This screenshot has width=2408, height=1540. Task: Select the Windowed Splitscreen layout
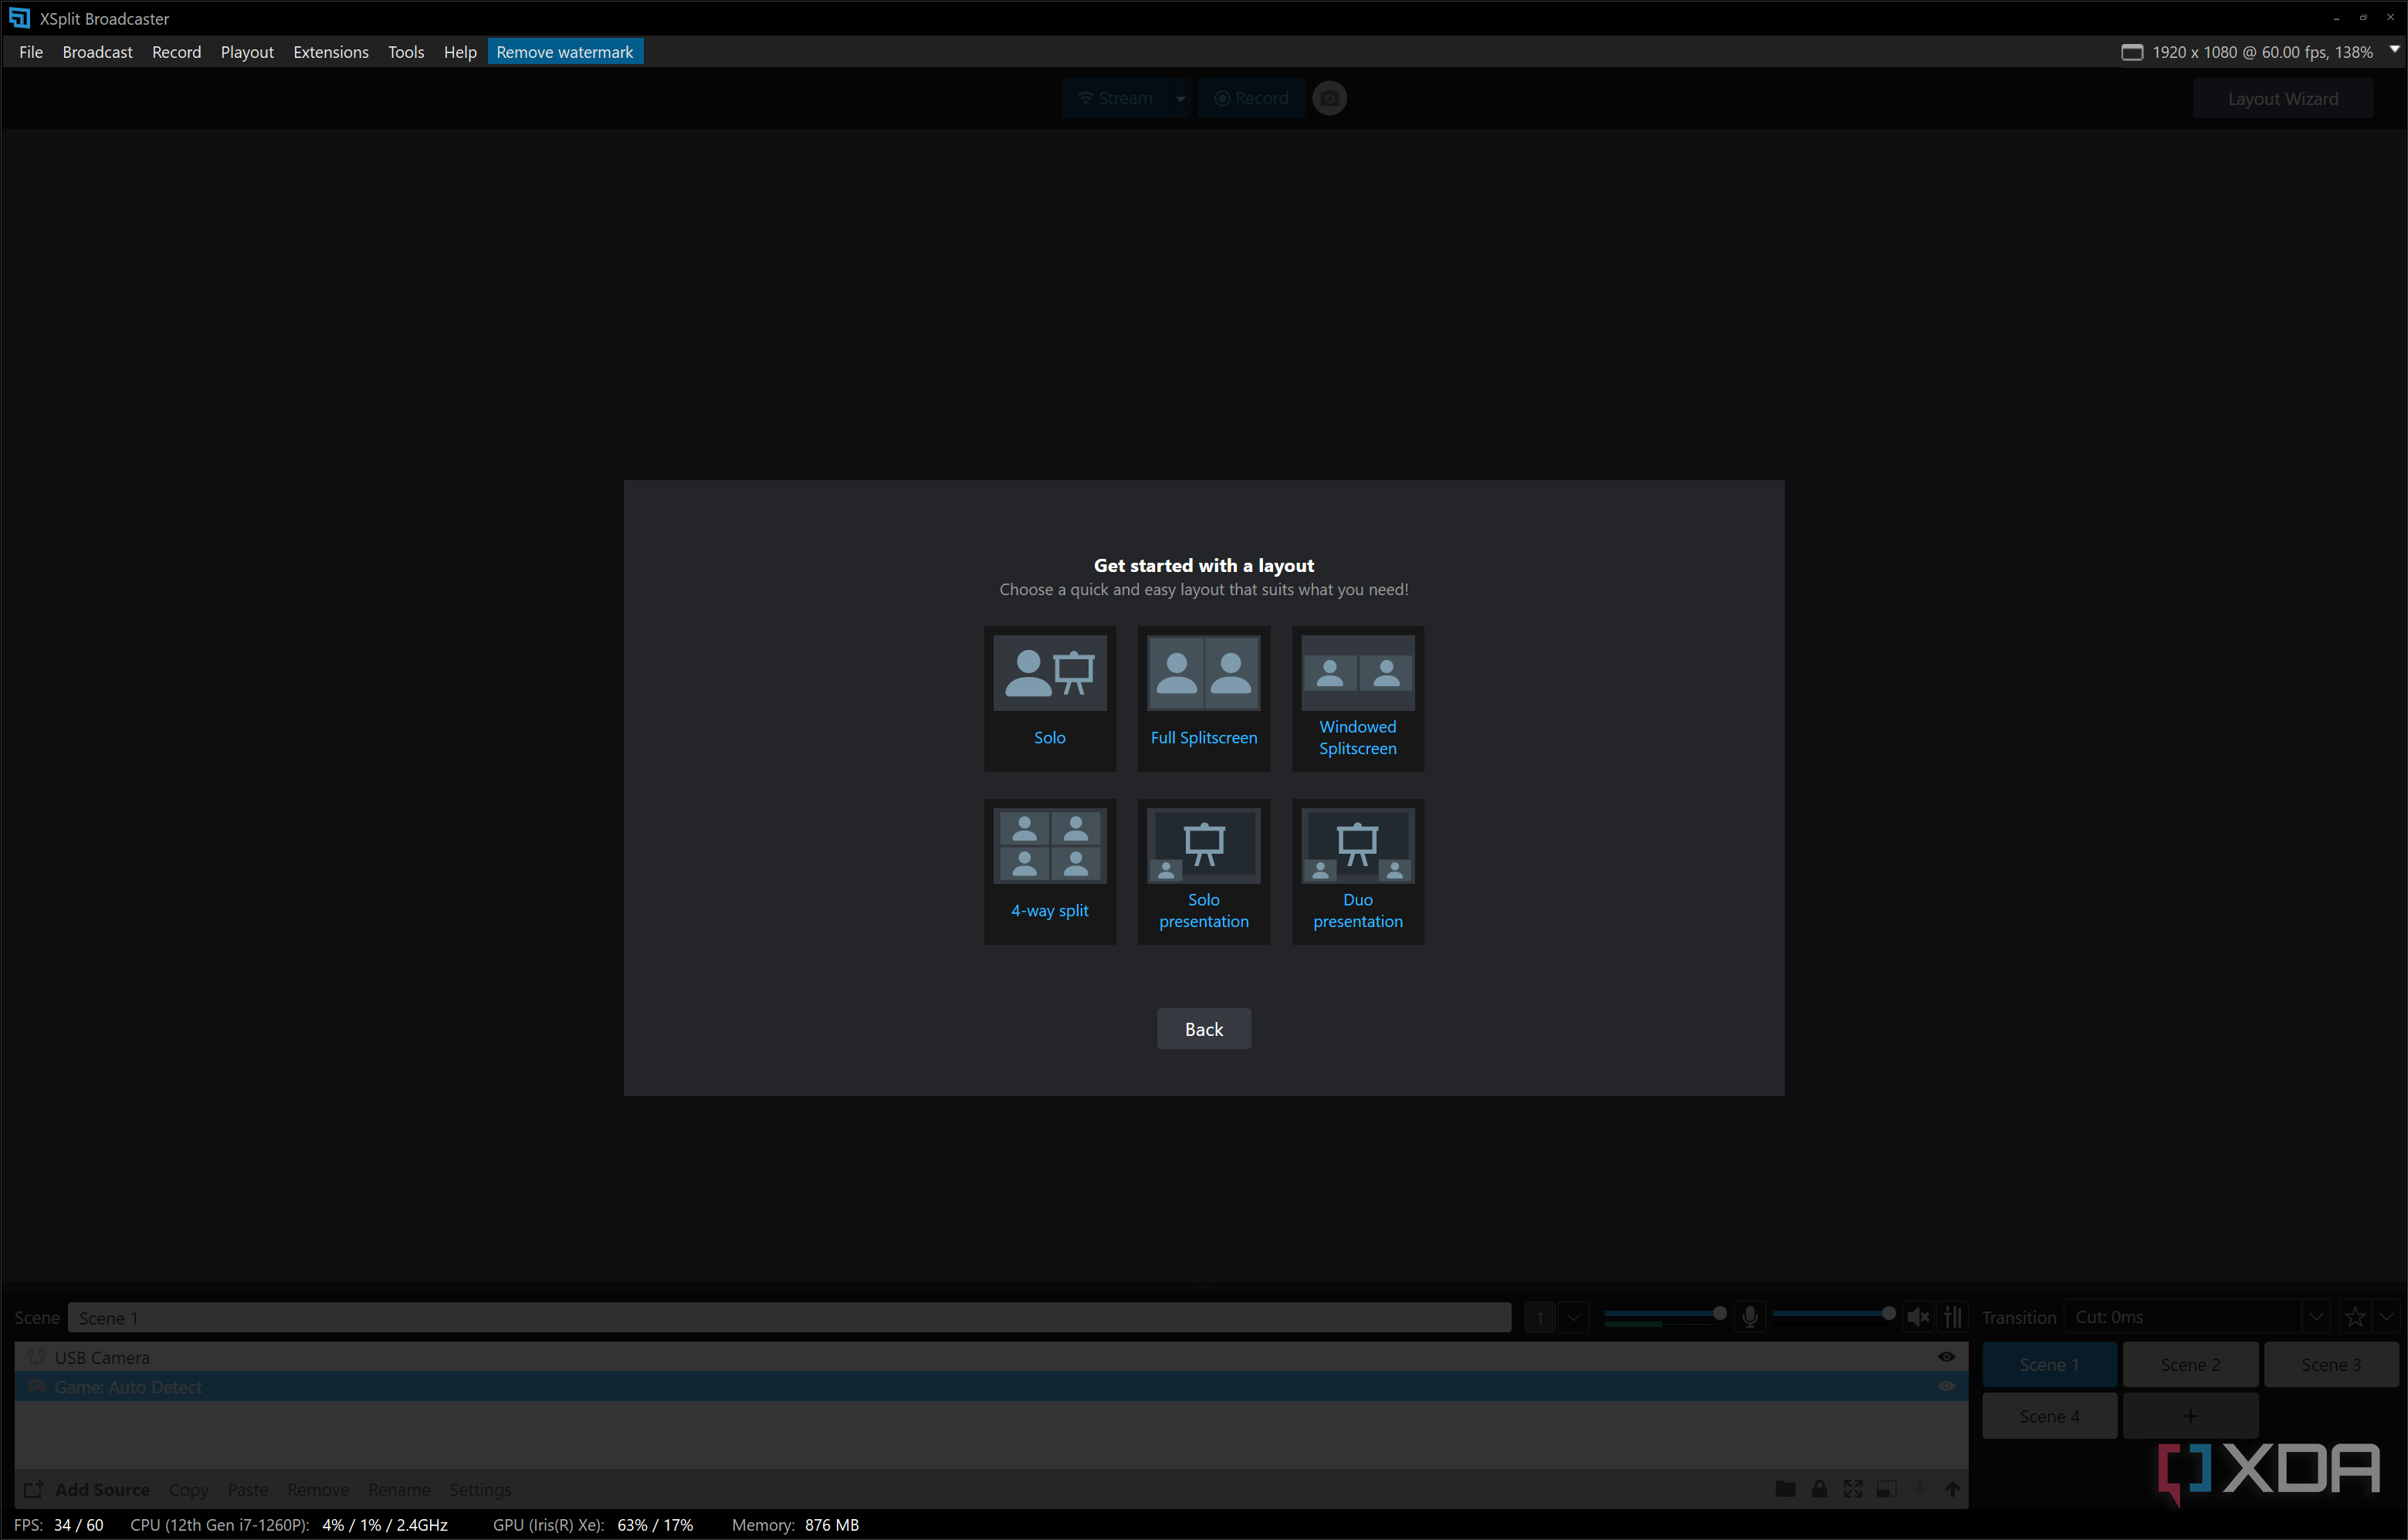coord(1357,699)
